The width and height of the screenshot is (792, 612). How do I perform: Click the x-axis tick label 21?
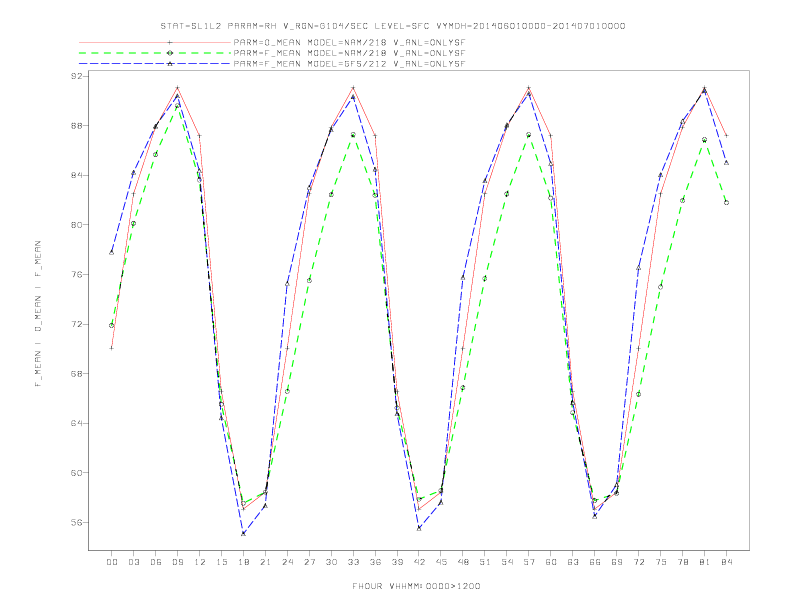pos(265,562)
